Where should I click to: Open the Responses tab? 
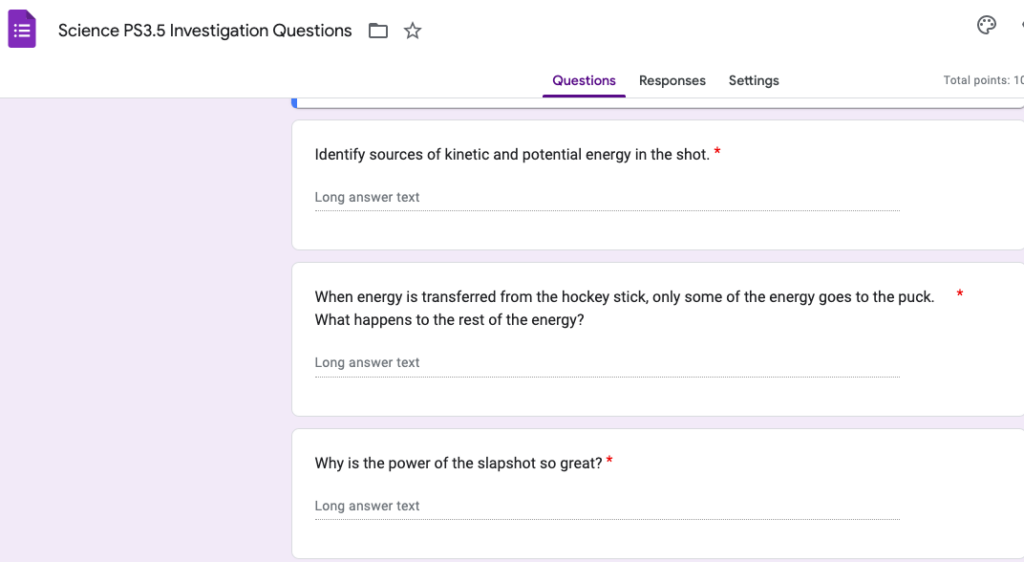672,81
